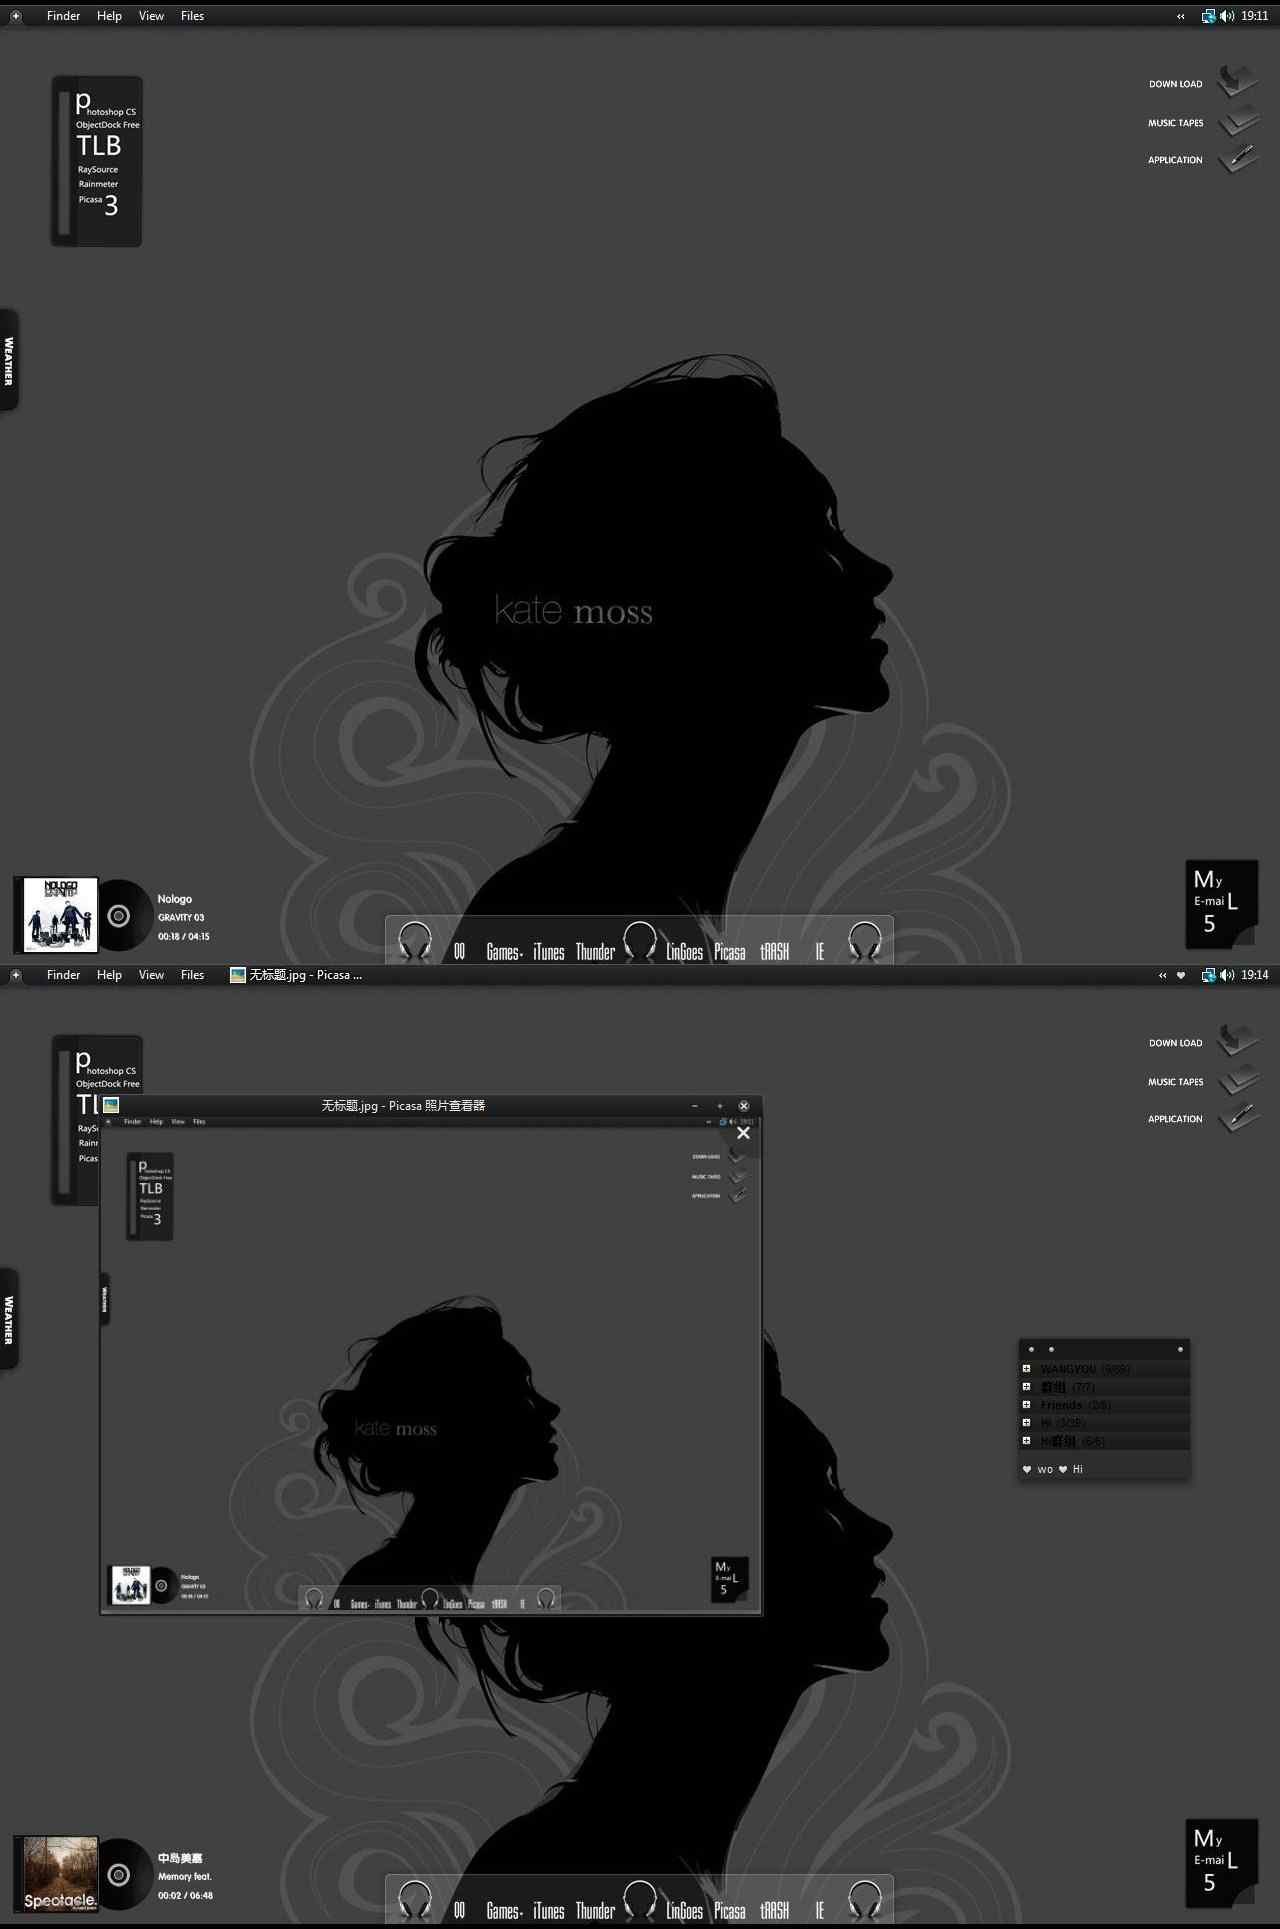
Task: Open Help menu on the 19:14 taskbar
Action: pos(109,975)
